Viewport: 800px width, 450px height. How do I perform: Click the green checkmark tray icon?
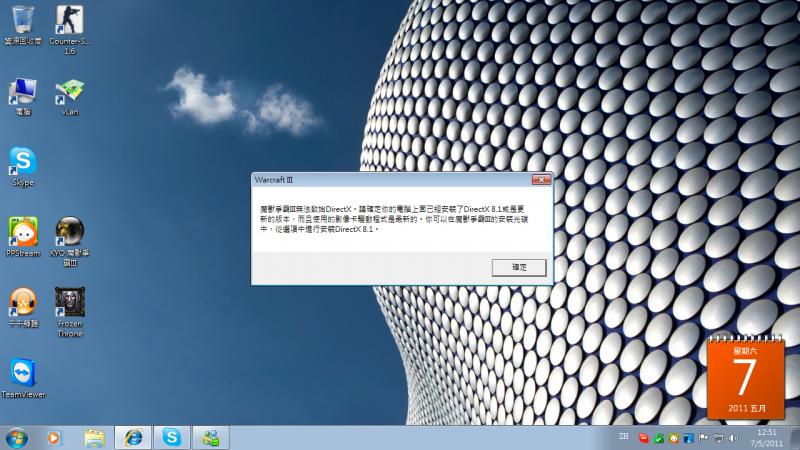(659, 438)
